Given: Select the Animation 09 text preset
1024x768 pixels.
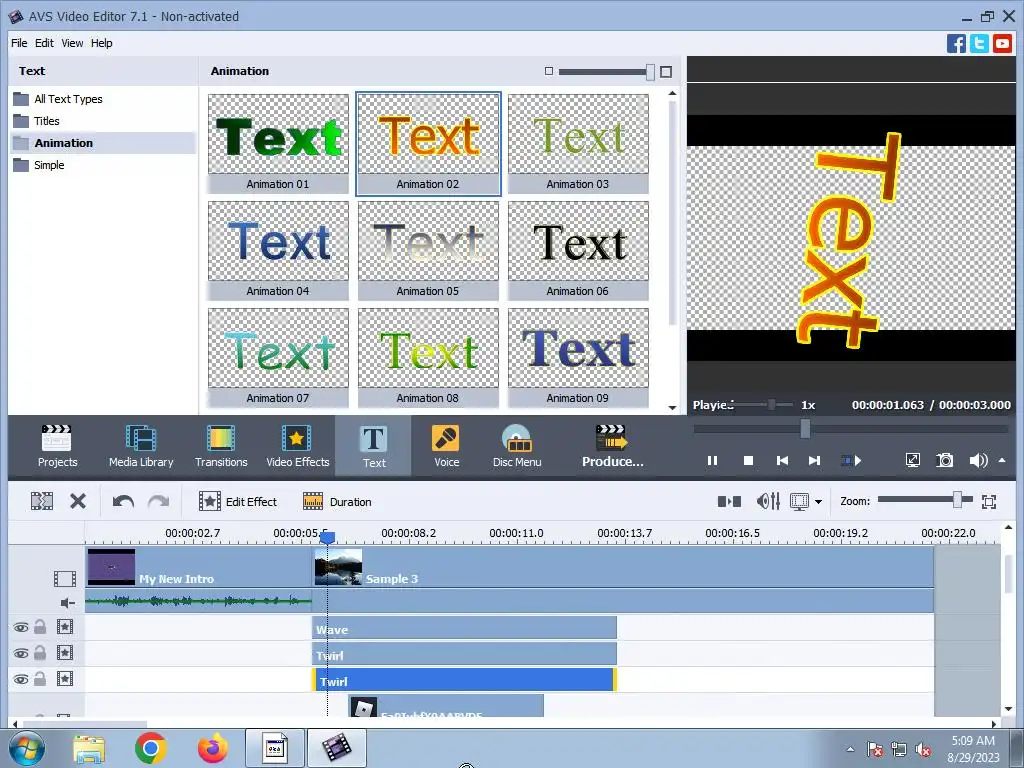Looking at the screenshot, I should click(578, 358).
